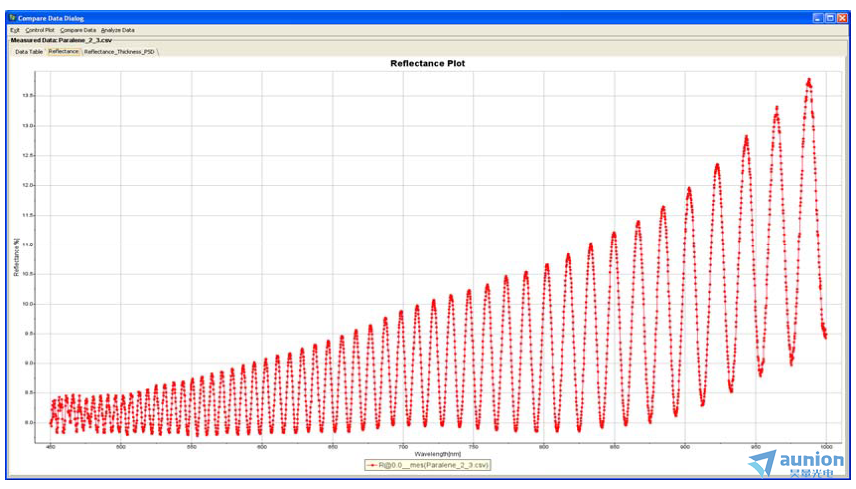Open the Analyze Data menu

click(118, 31)
